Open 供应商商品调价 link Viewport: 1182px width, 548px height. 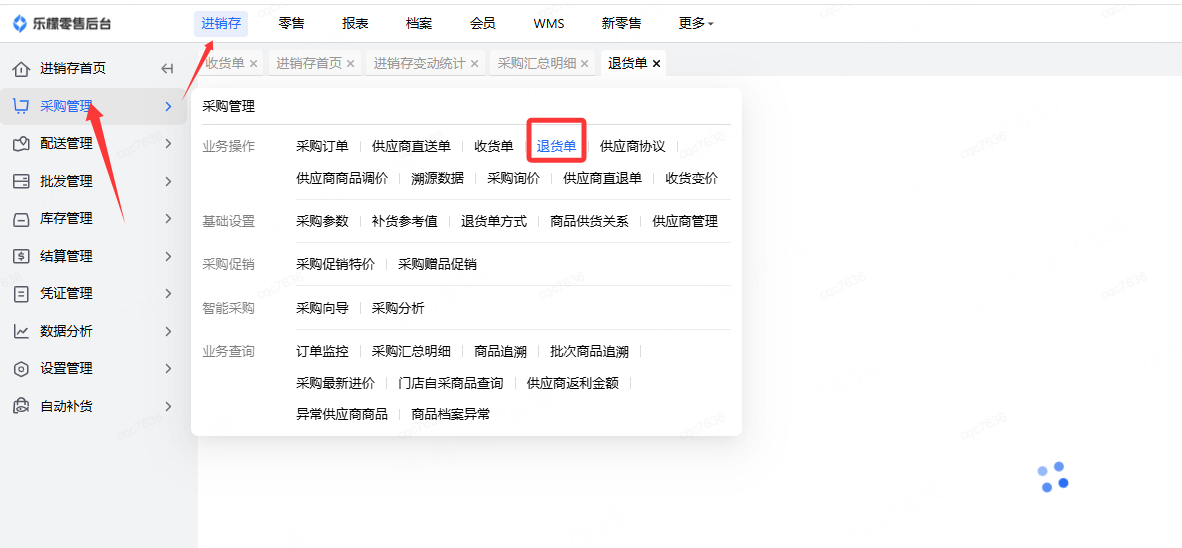[342, 179]
